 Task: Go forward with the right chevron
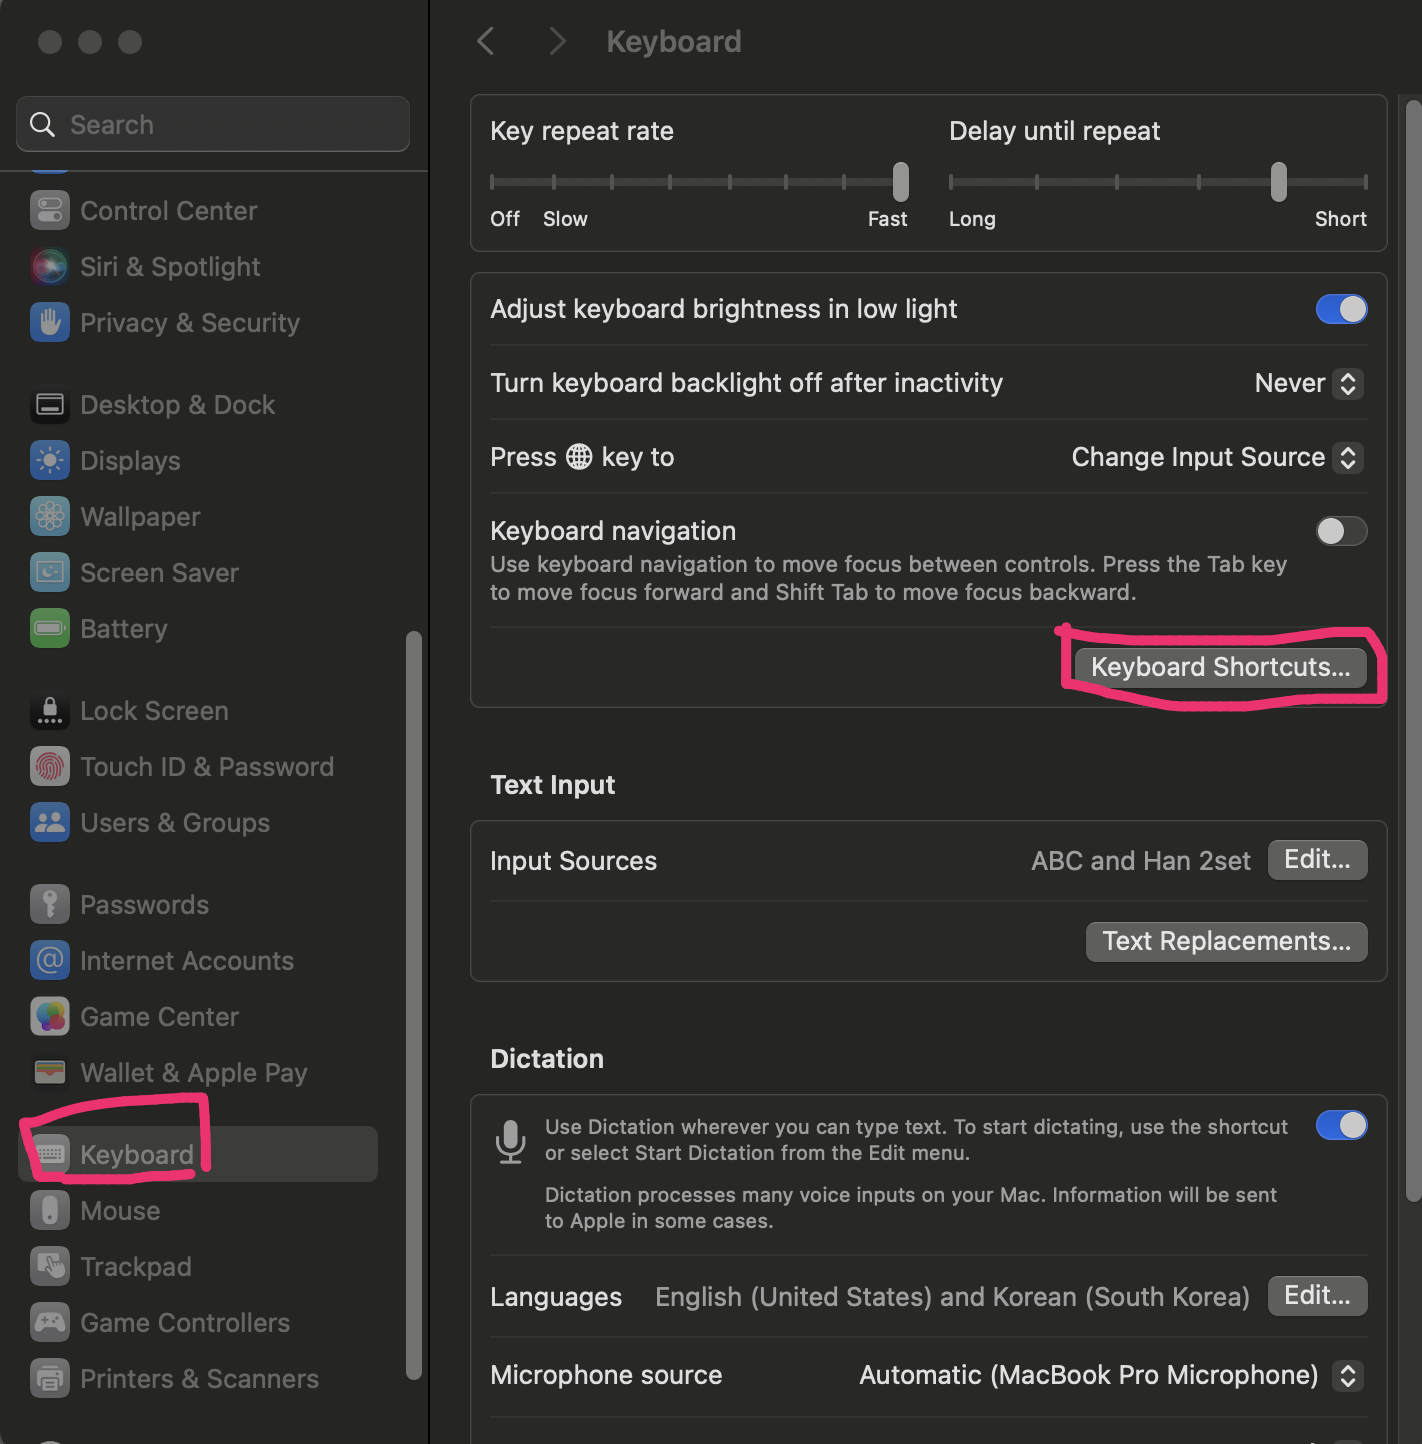coord(557,41)
